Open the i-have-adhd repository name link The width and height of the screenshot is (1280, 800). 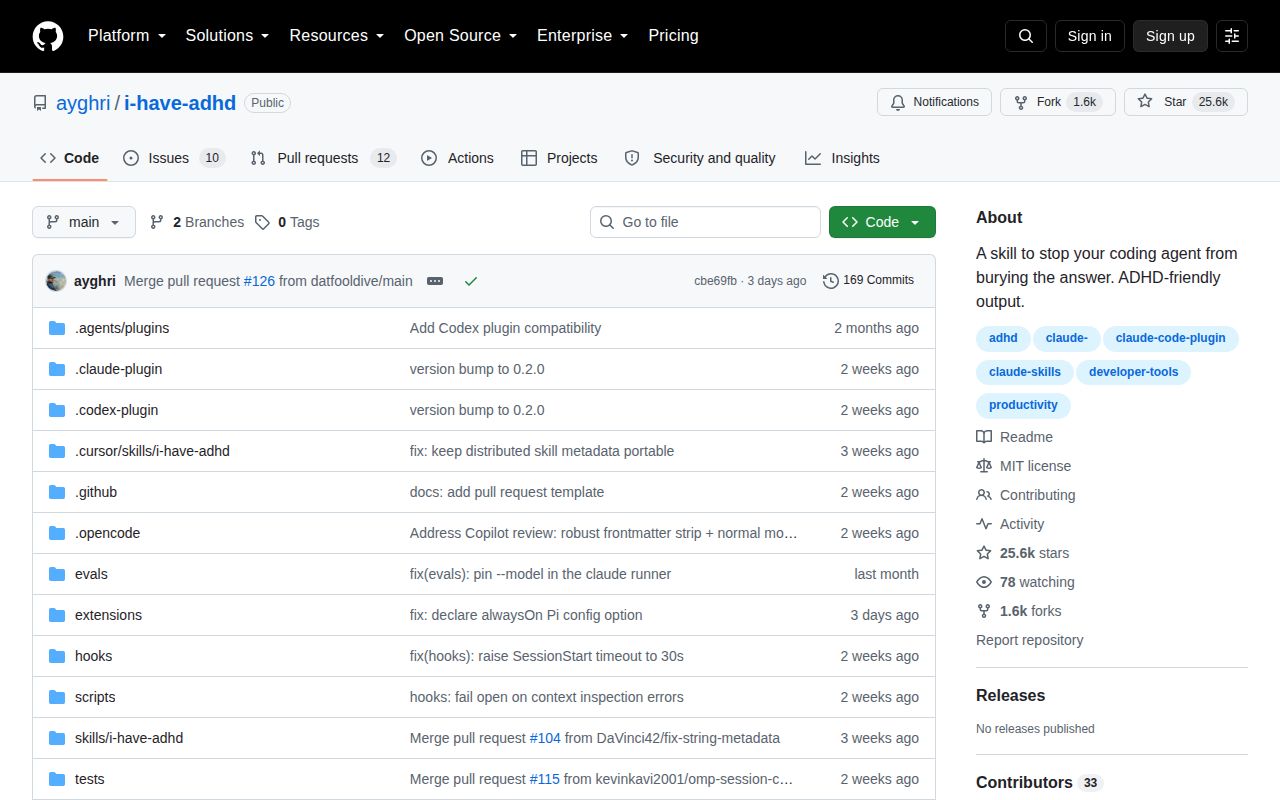(x=180, y=103)
